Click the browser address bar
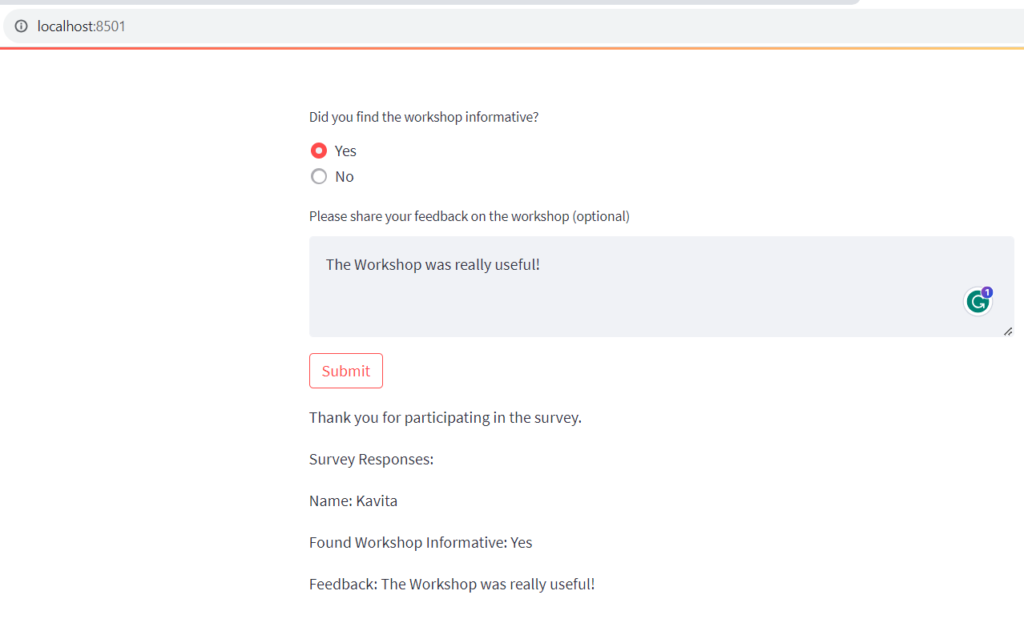The image size is (1024, 623). click(x=300, y=26)
